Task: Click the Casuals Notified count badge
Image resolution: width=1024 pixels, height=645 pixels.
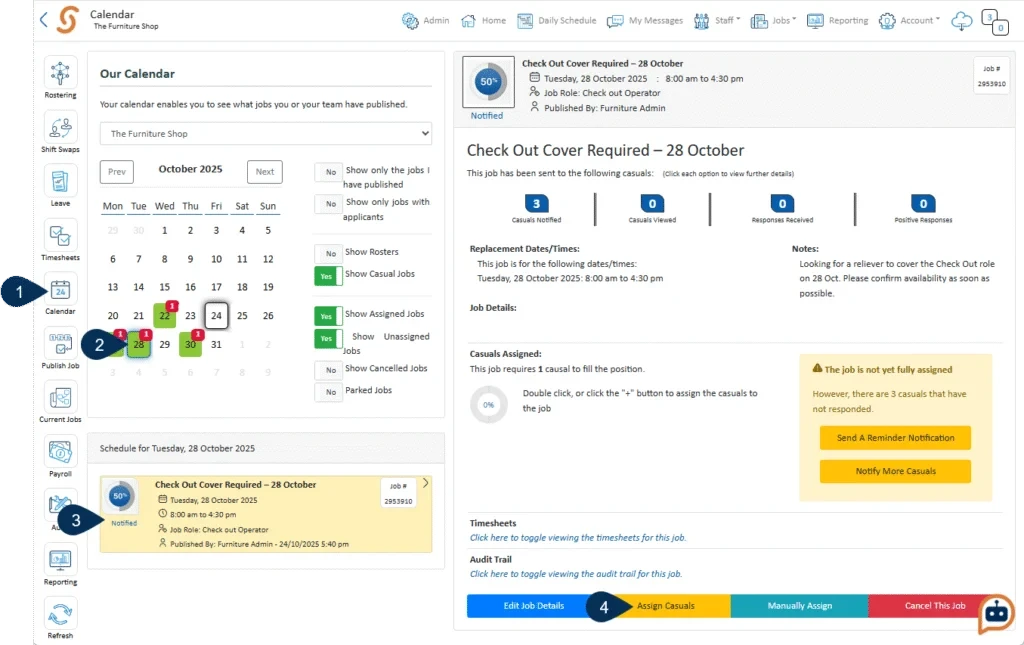Action: click(536, 204)
